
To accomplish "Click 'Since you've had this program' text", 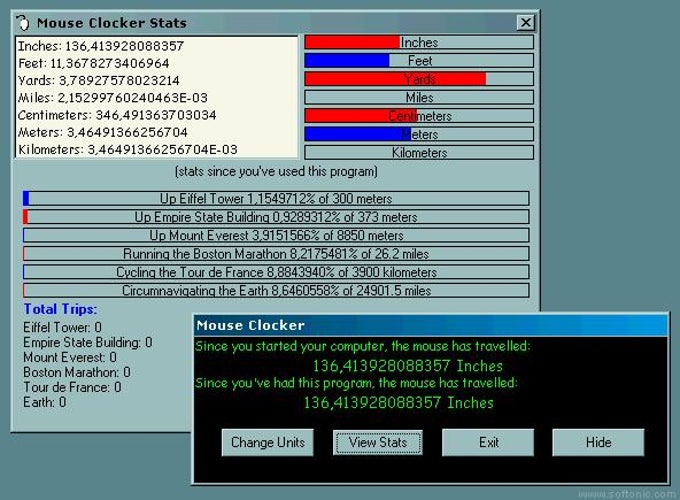I will point(356,383).
